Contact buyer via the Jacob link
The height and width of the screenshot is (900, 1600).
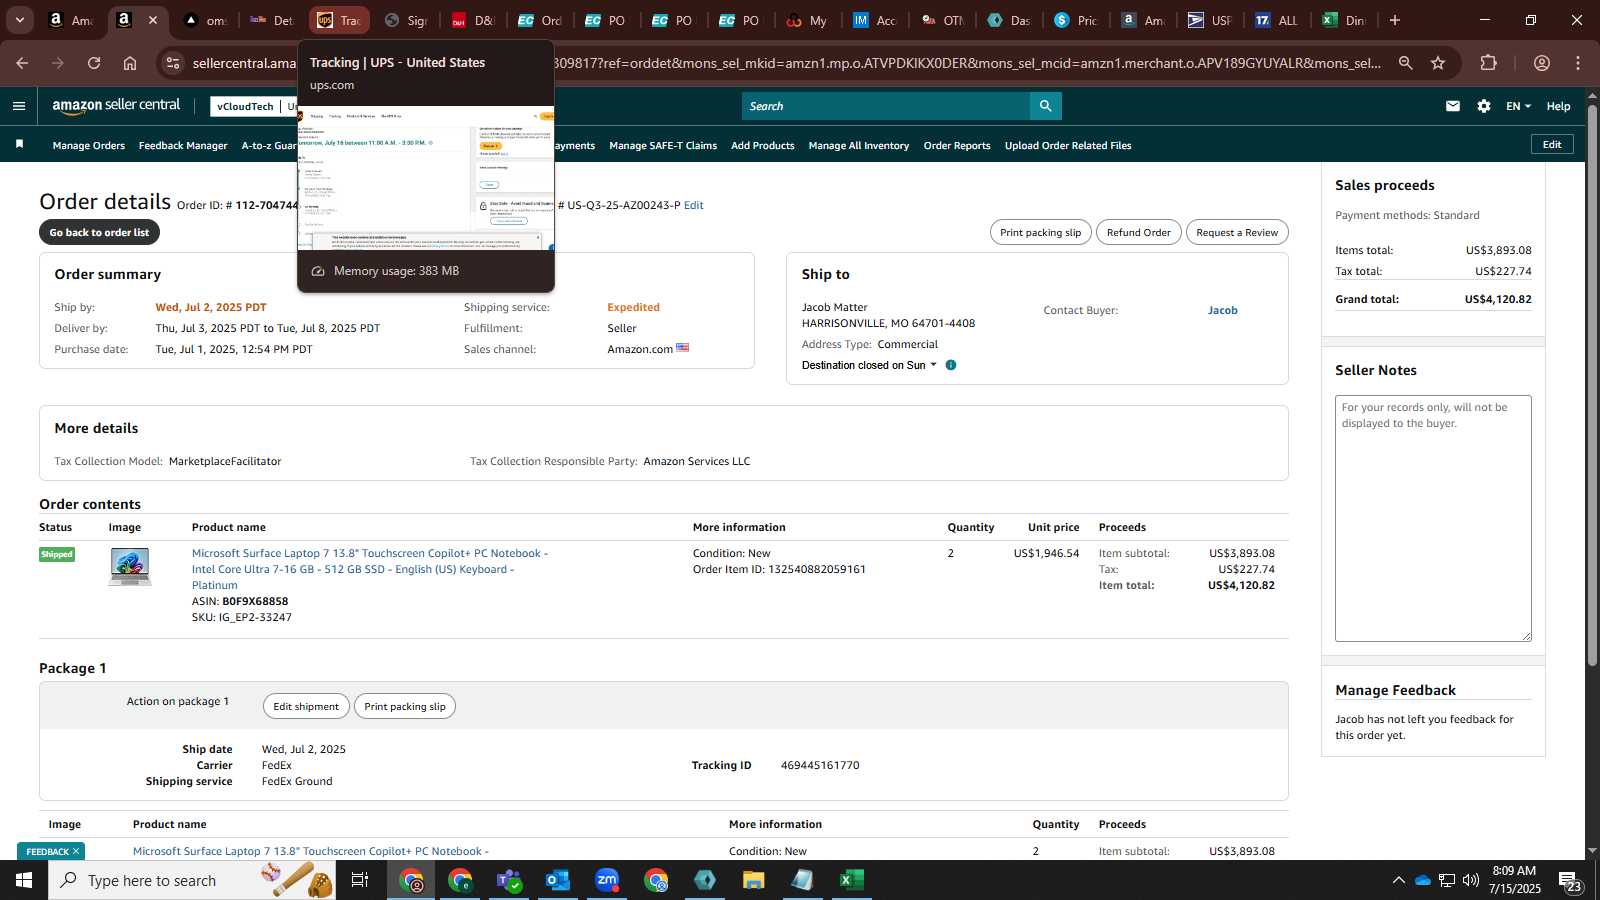[x=1223, y=310]
